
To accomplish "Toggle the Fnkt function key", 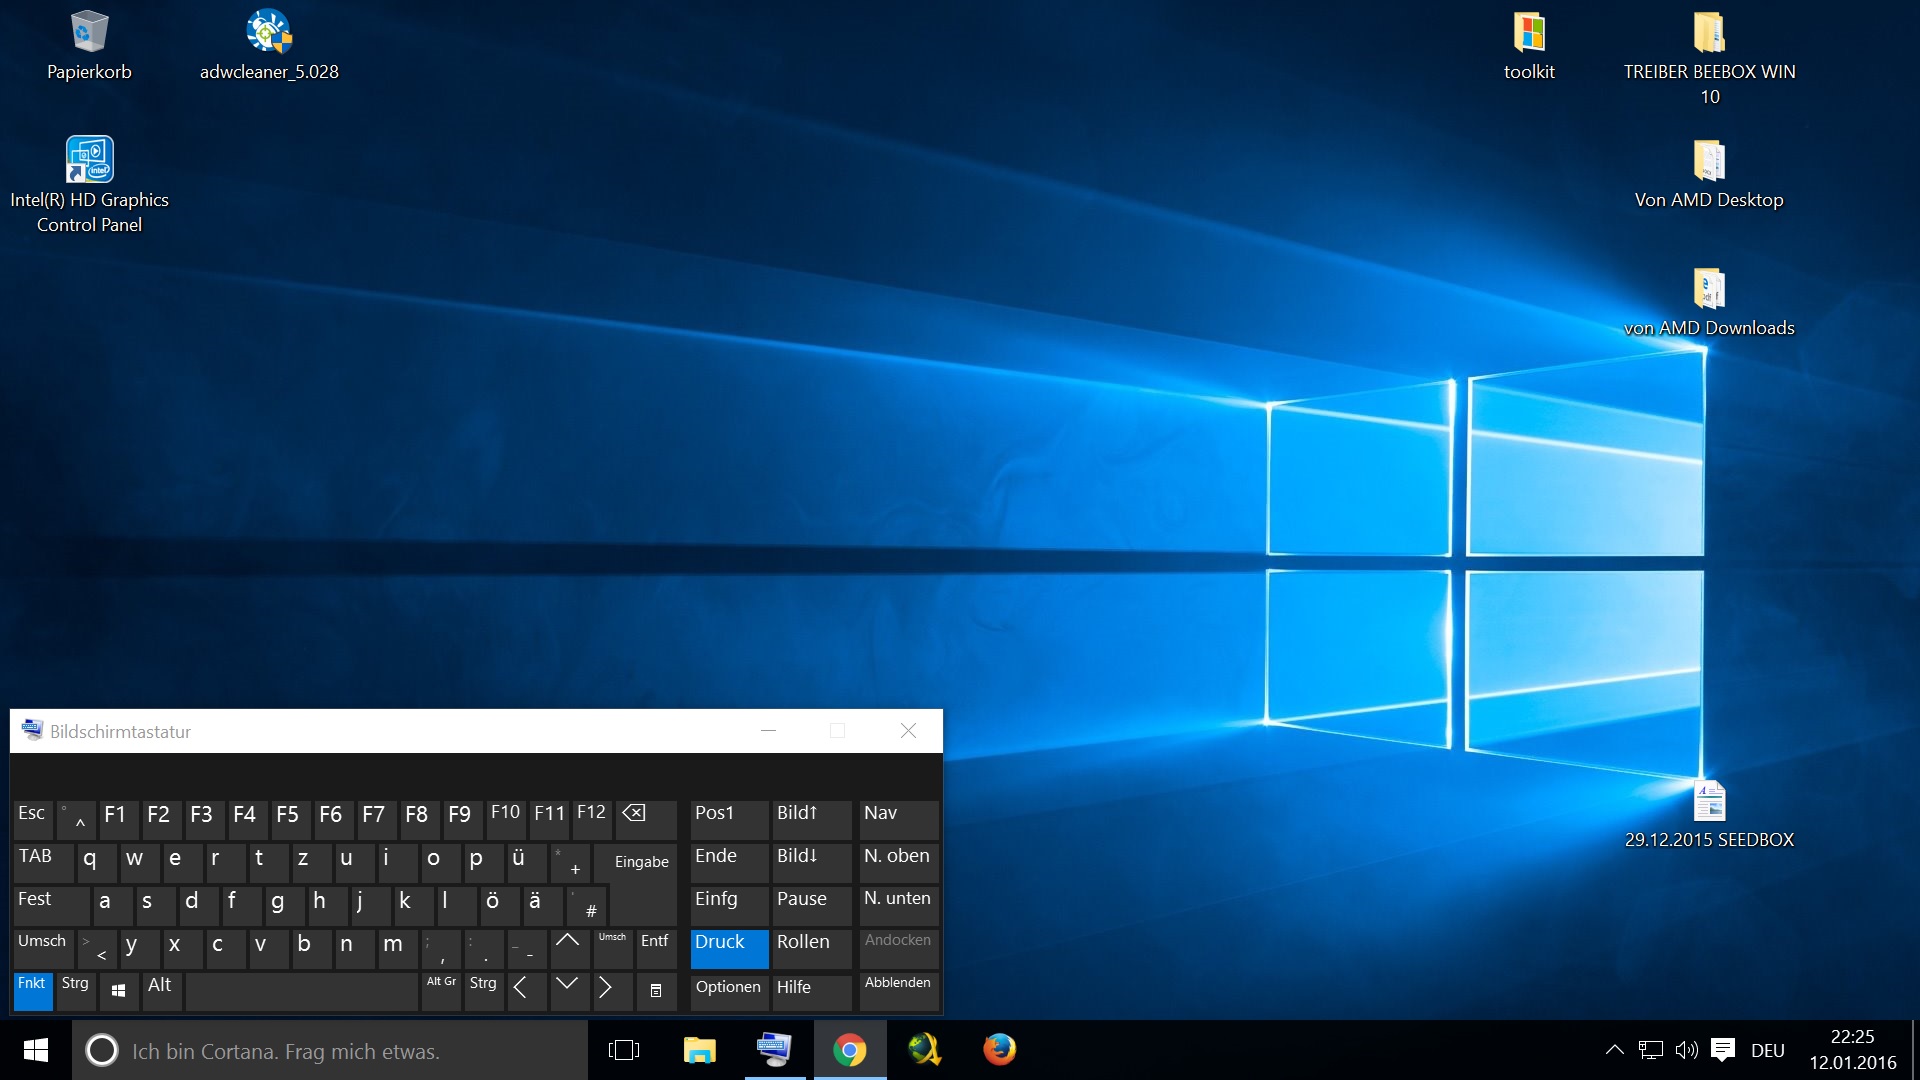I will (x=33, y=990).
